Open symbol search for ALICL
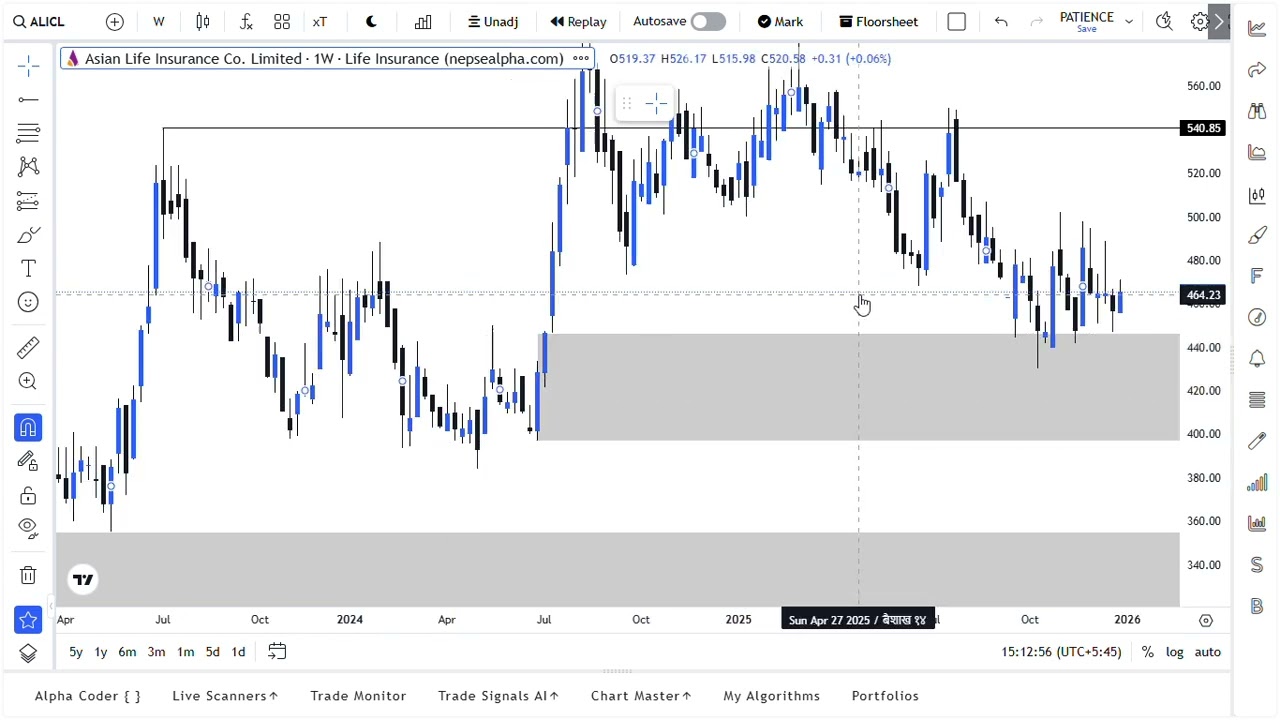Viewport: 1280px width, 720px height. coord(39,21)
